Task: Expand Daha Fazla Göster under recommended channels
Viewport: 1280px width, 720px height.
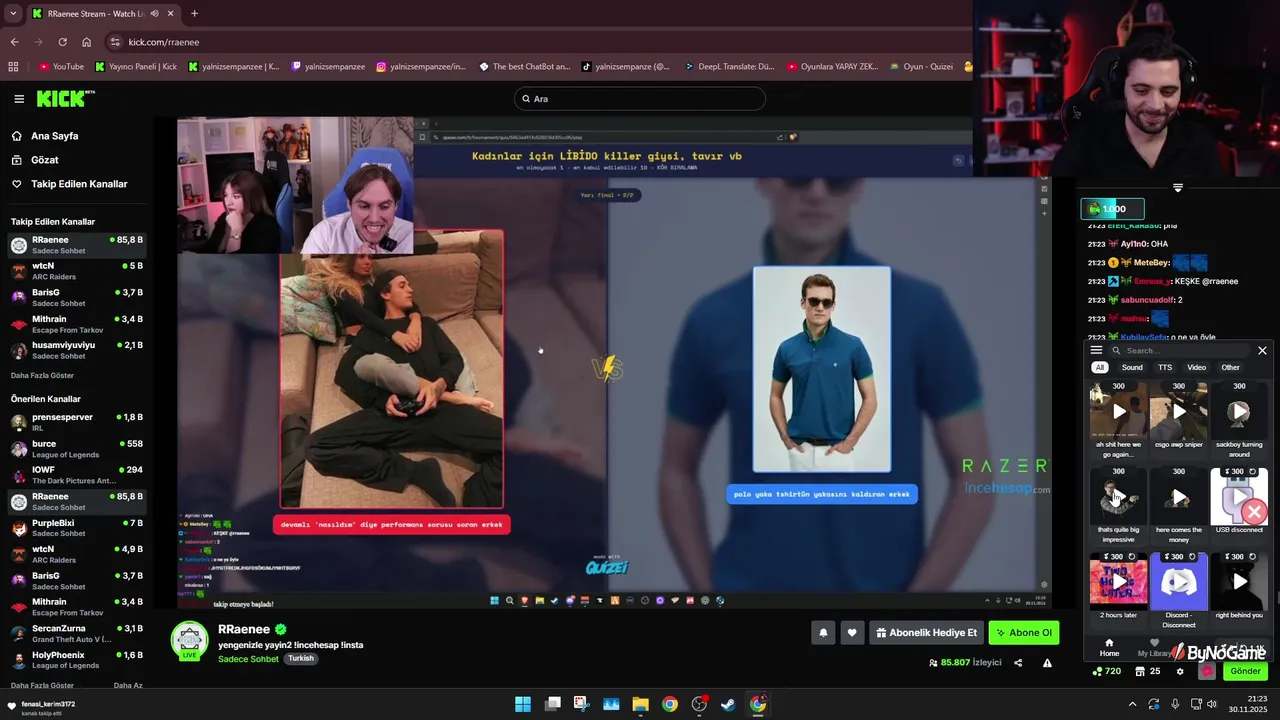Action: pos(42,686)
